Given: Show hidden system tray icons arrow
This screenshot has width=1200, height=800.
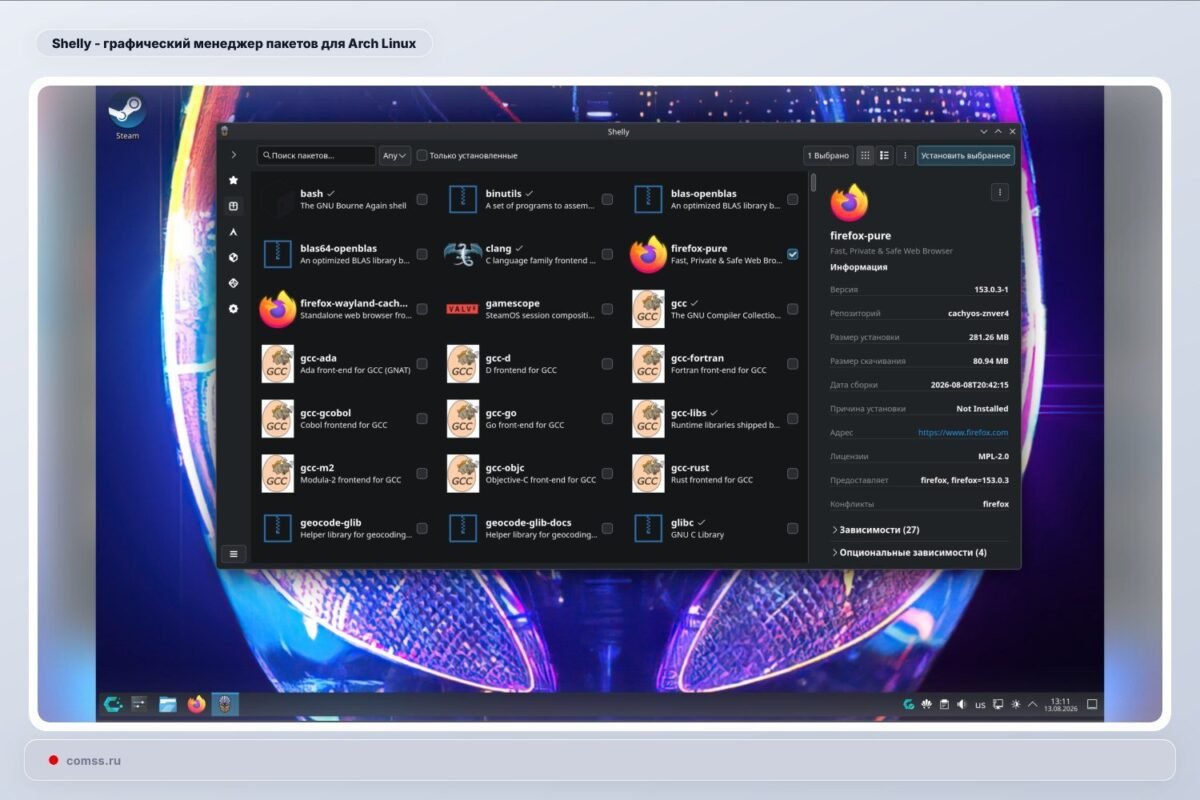Looking at the screenshot, I should pos(1033,704).
